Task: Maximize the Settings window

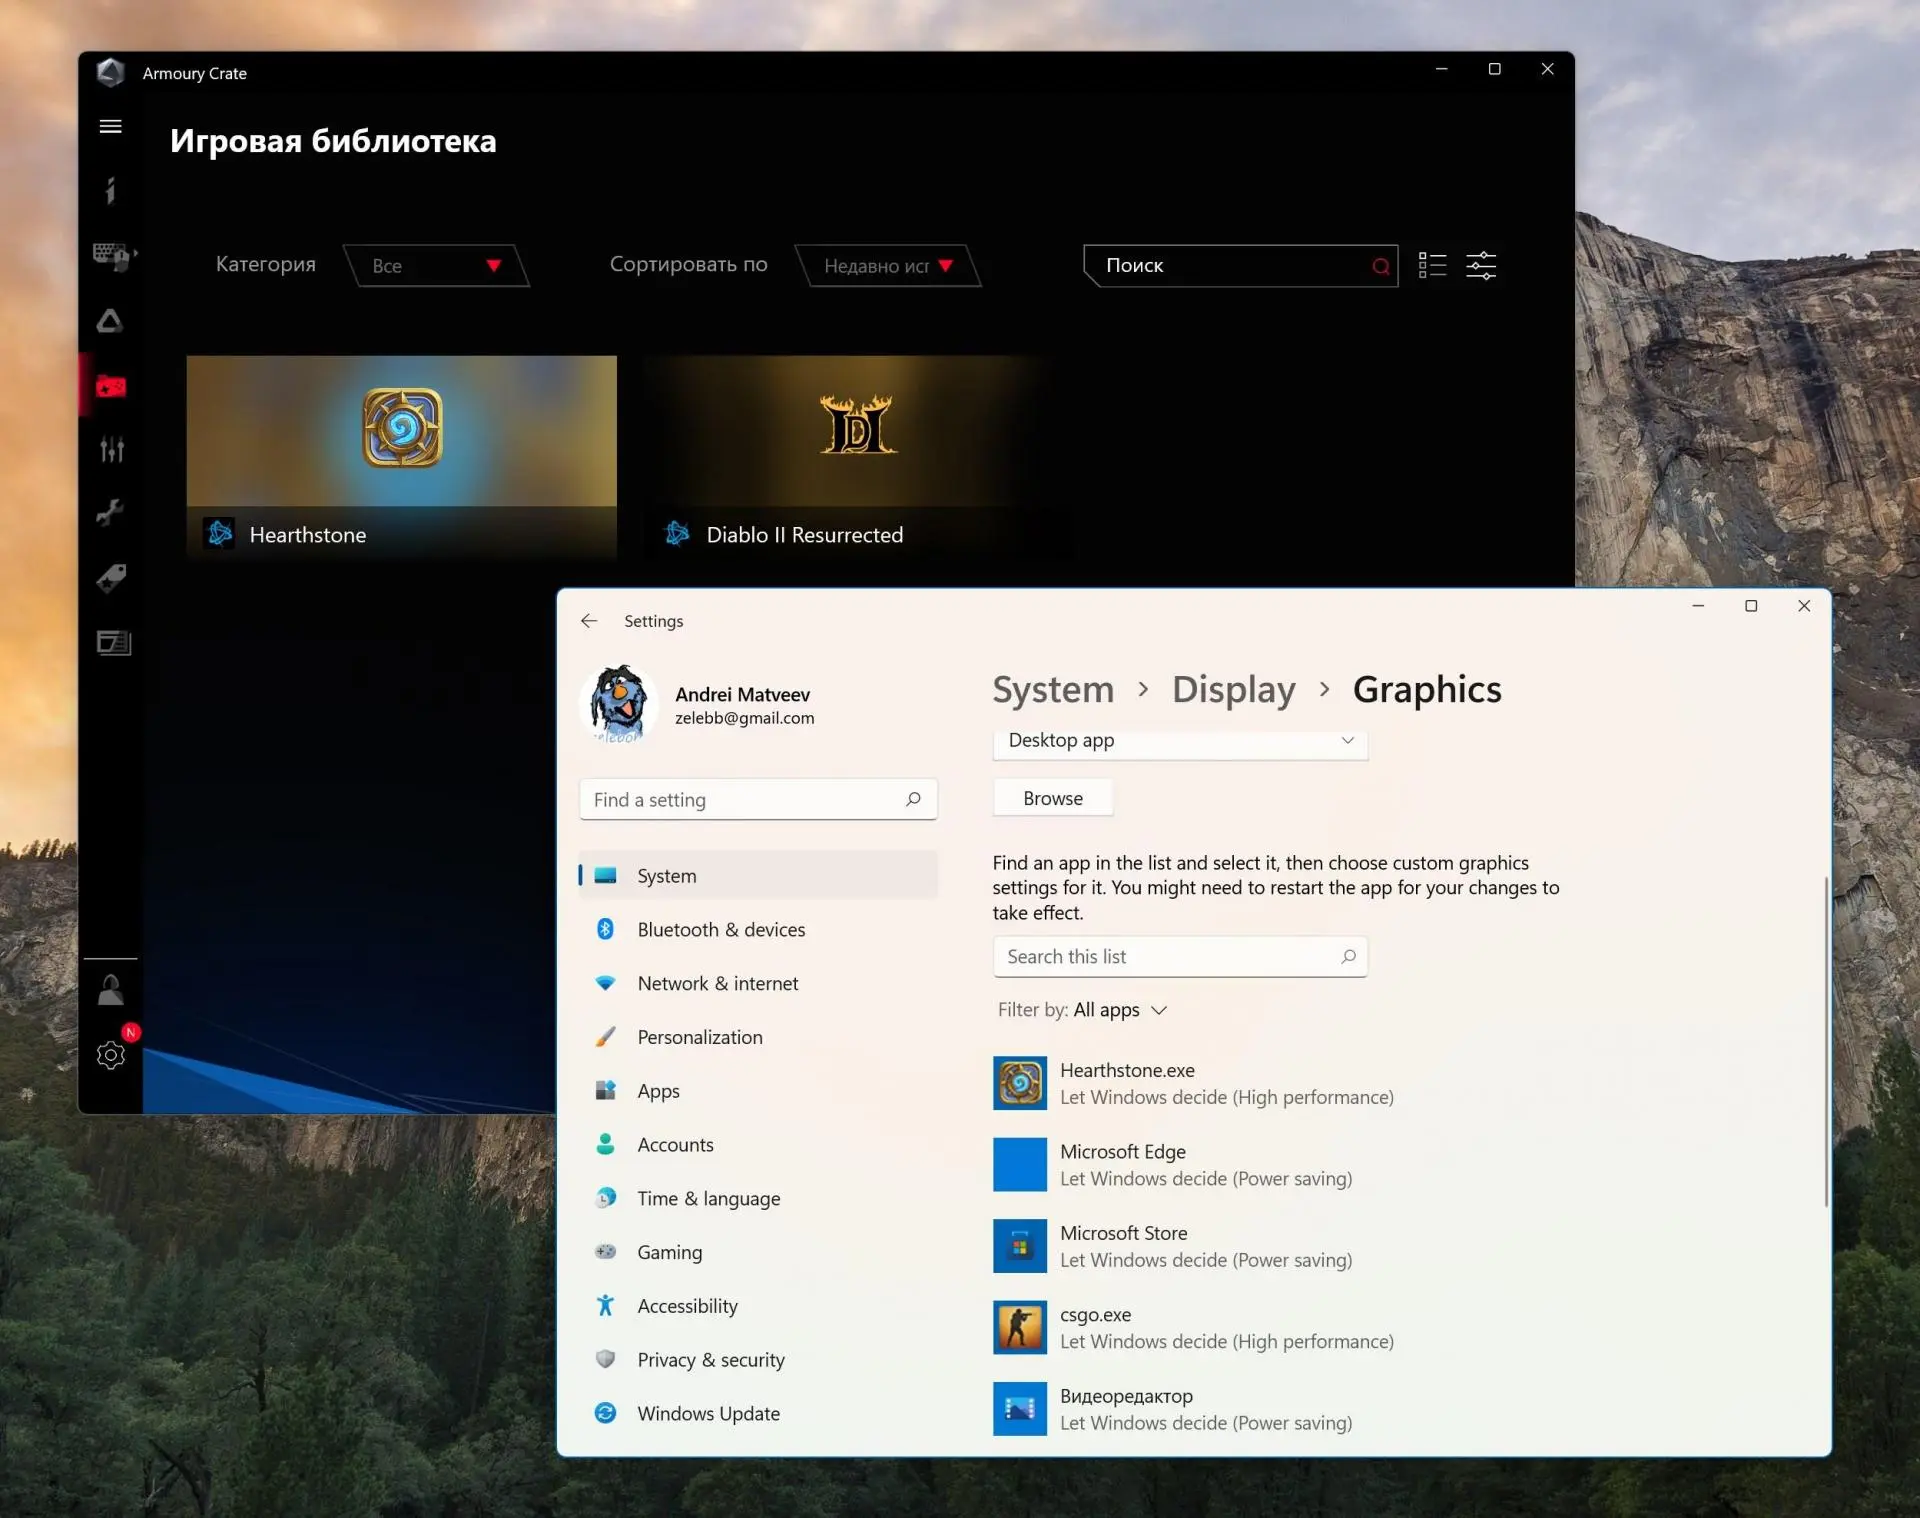Action: tap(1751, 606)
